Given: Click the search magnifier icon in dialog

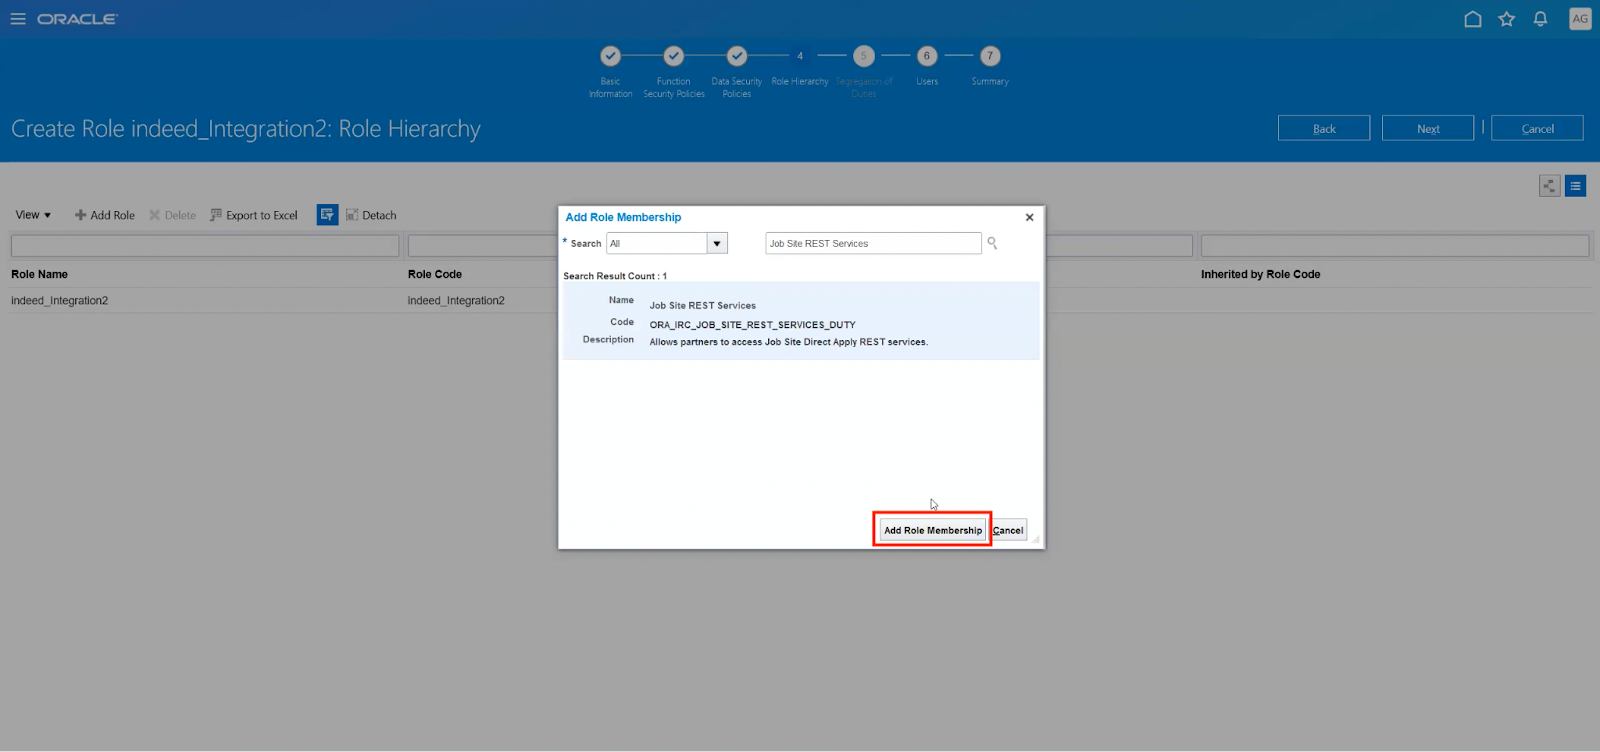Looking at the screenshot, I should point(992,243).
